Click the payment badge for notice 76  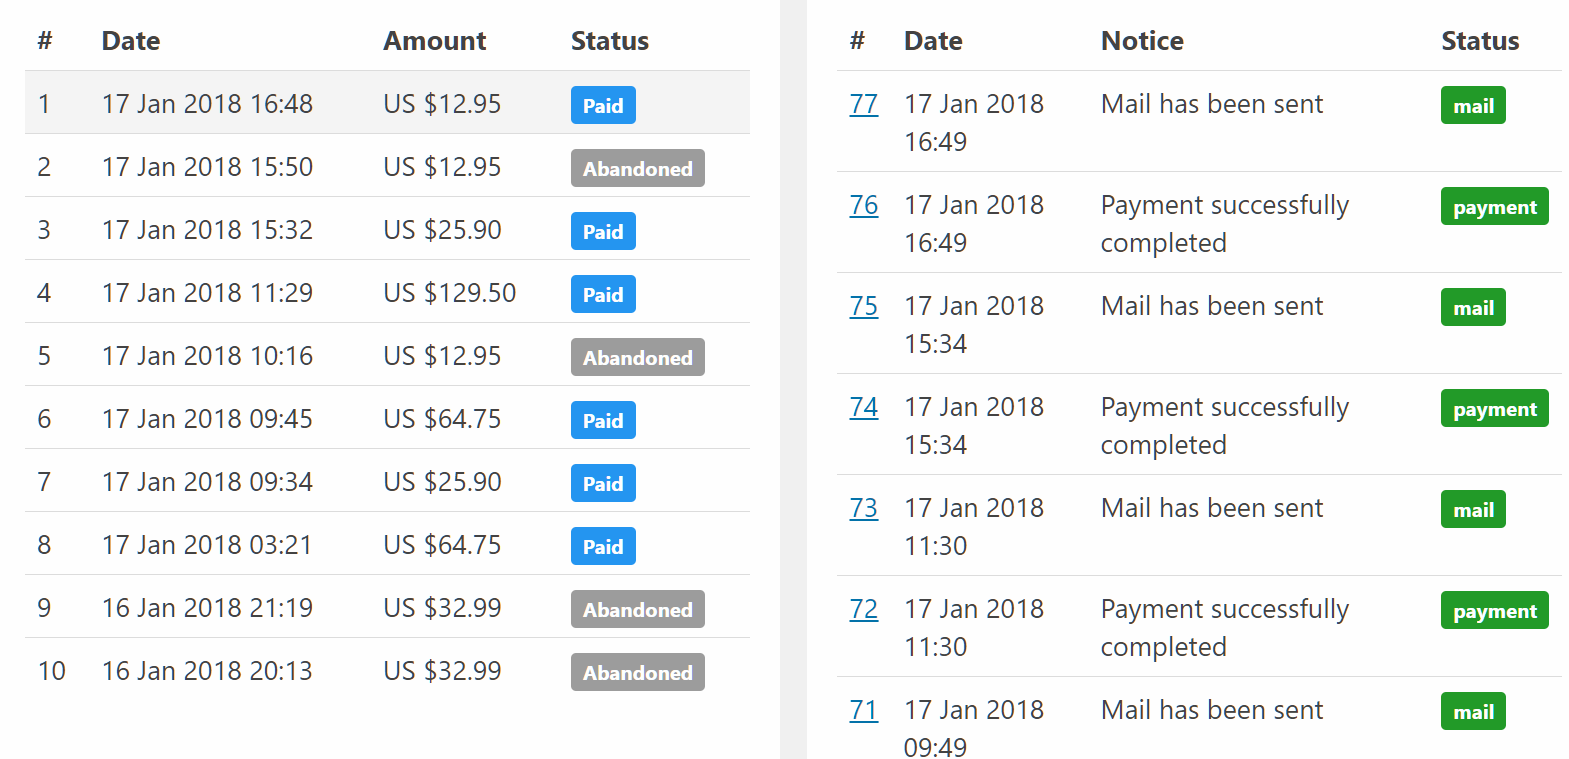tap(1495, 206)
